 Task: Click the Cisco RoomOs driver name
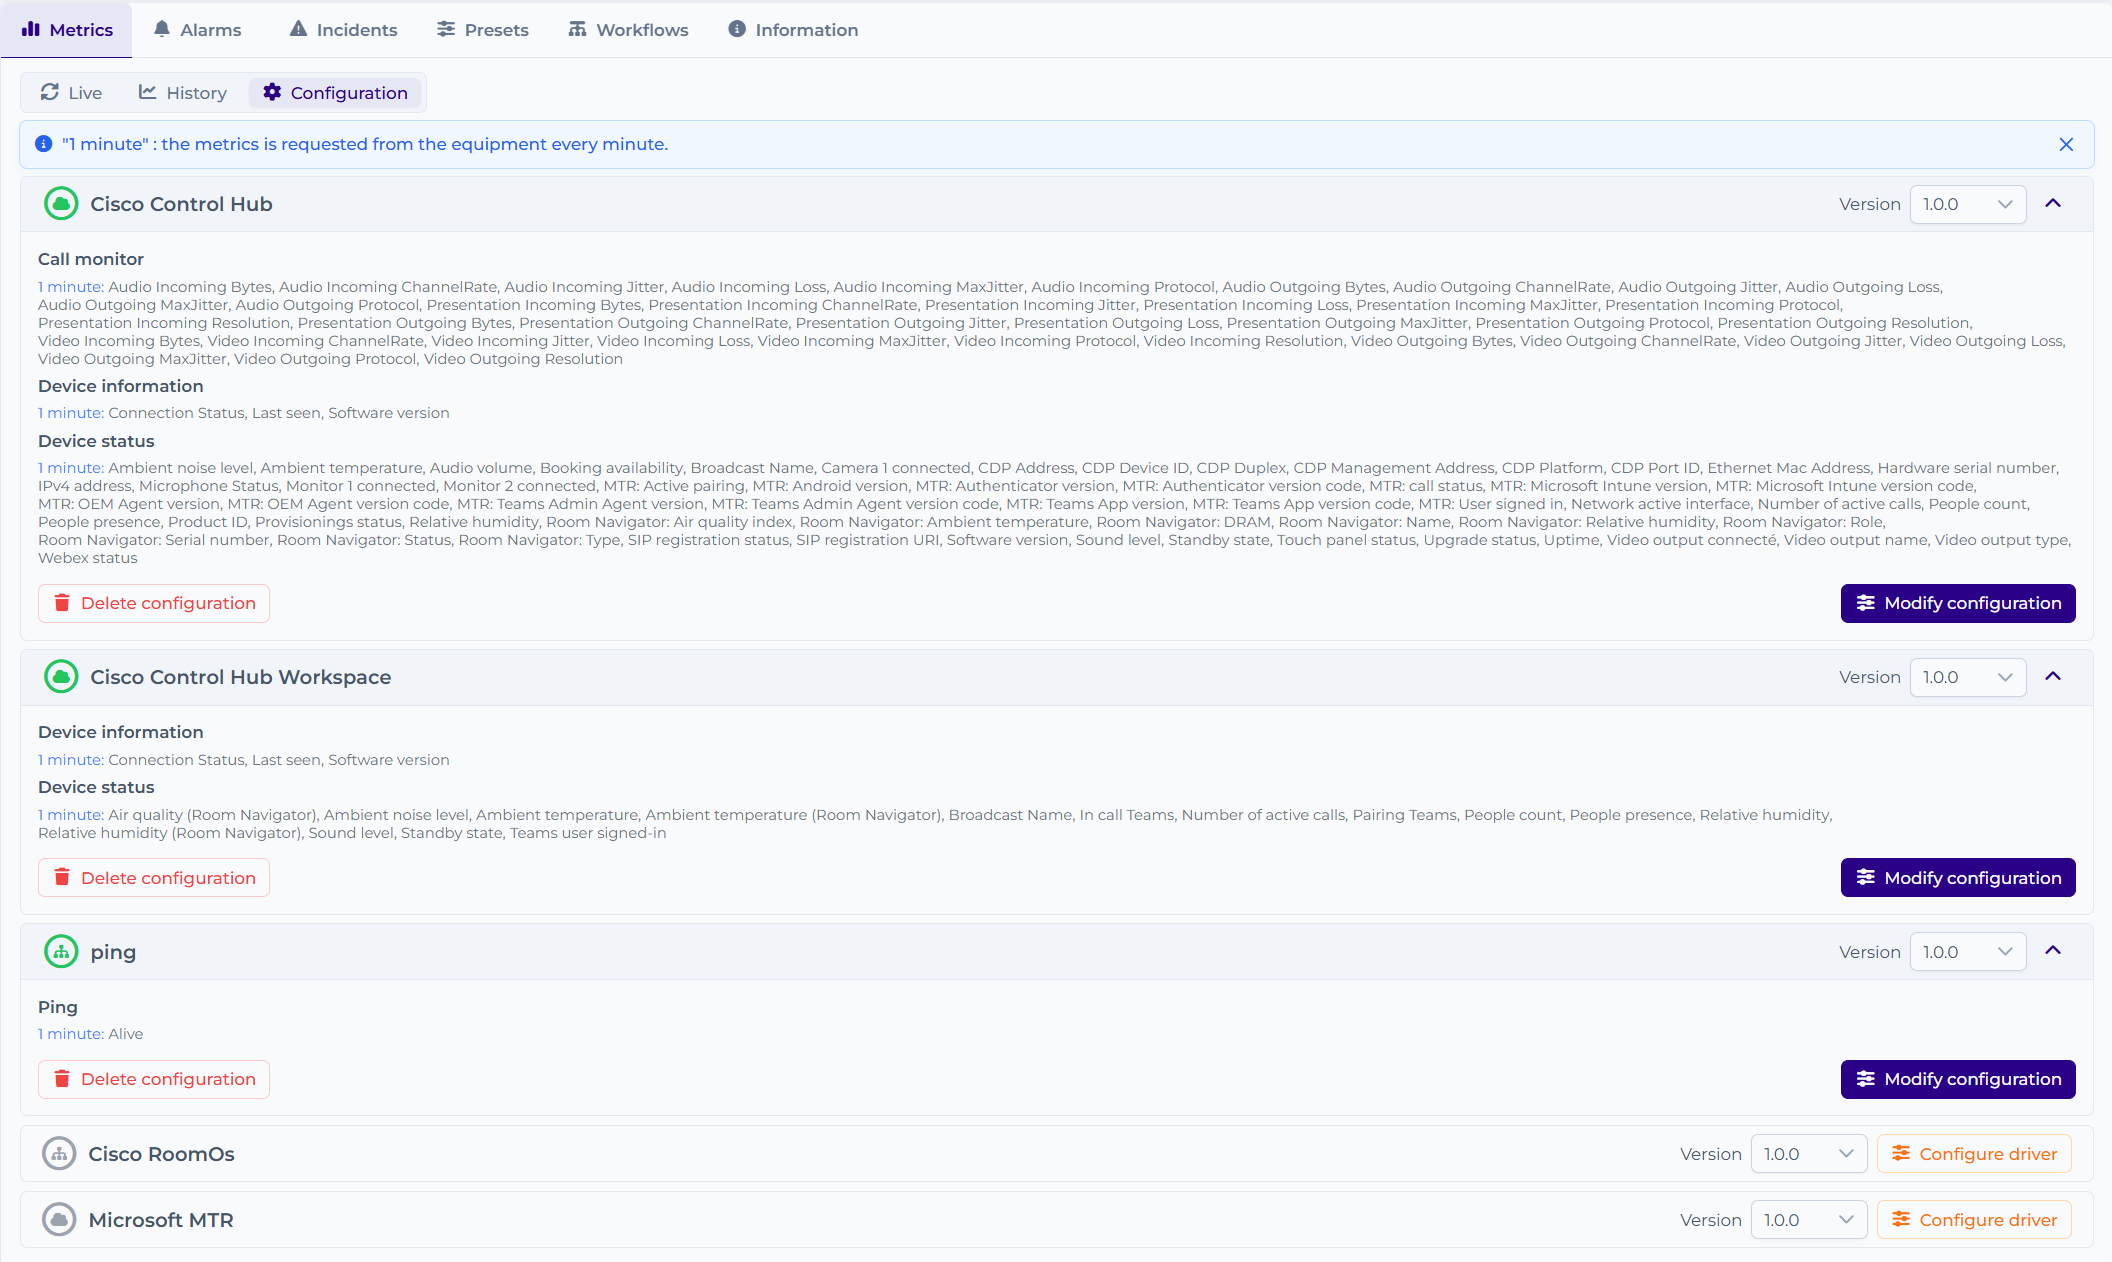pyautogui.click(x=161, y=1154)
